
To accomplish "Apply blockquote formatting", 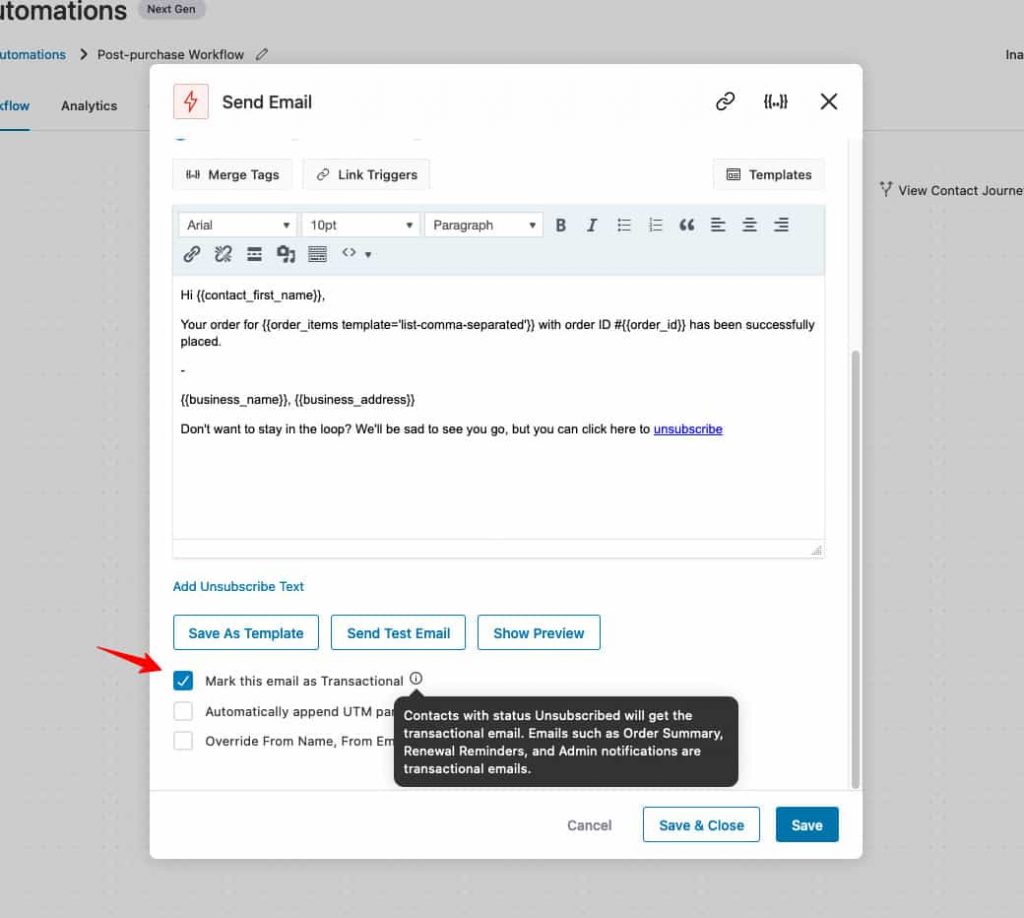I will click(x=686, y=225).
